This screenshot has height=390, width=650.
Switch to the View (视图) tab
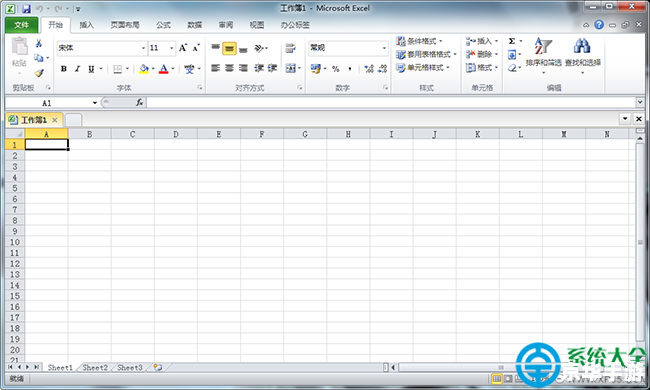click(257, 25)
